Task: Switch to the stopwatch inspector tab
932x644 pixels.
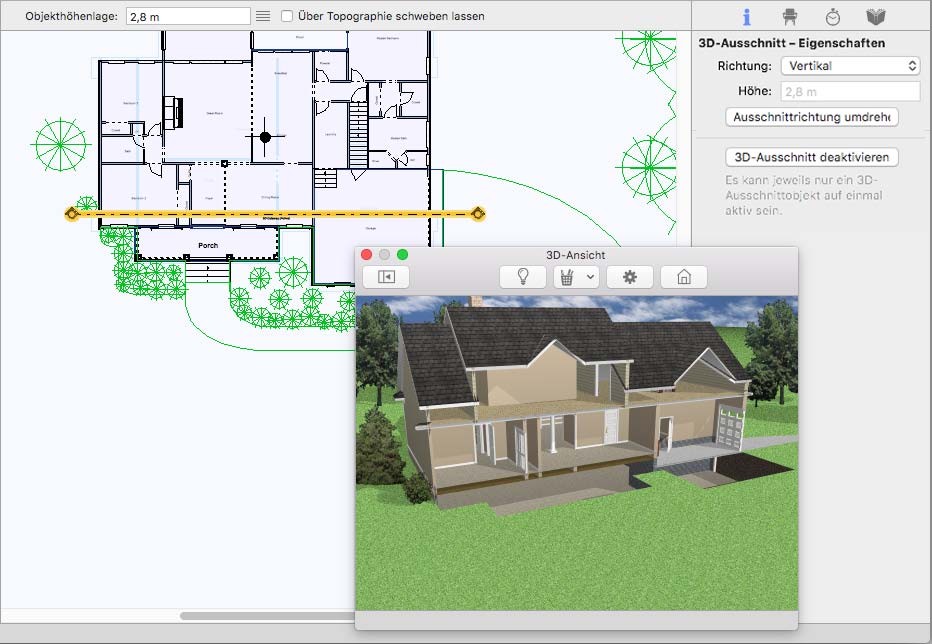Action: click(833, 17)
